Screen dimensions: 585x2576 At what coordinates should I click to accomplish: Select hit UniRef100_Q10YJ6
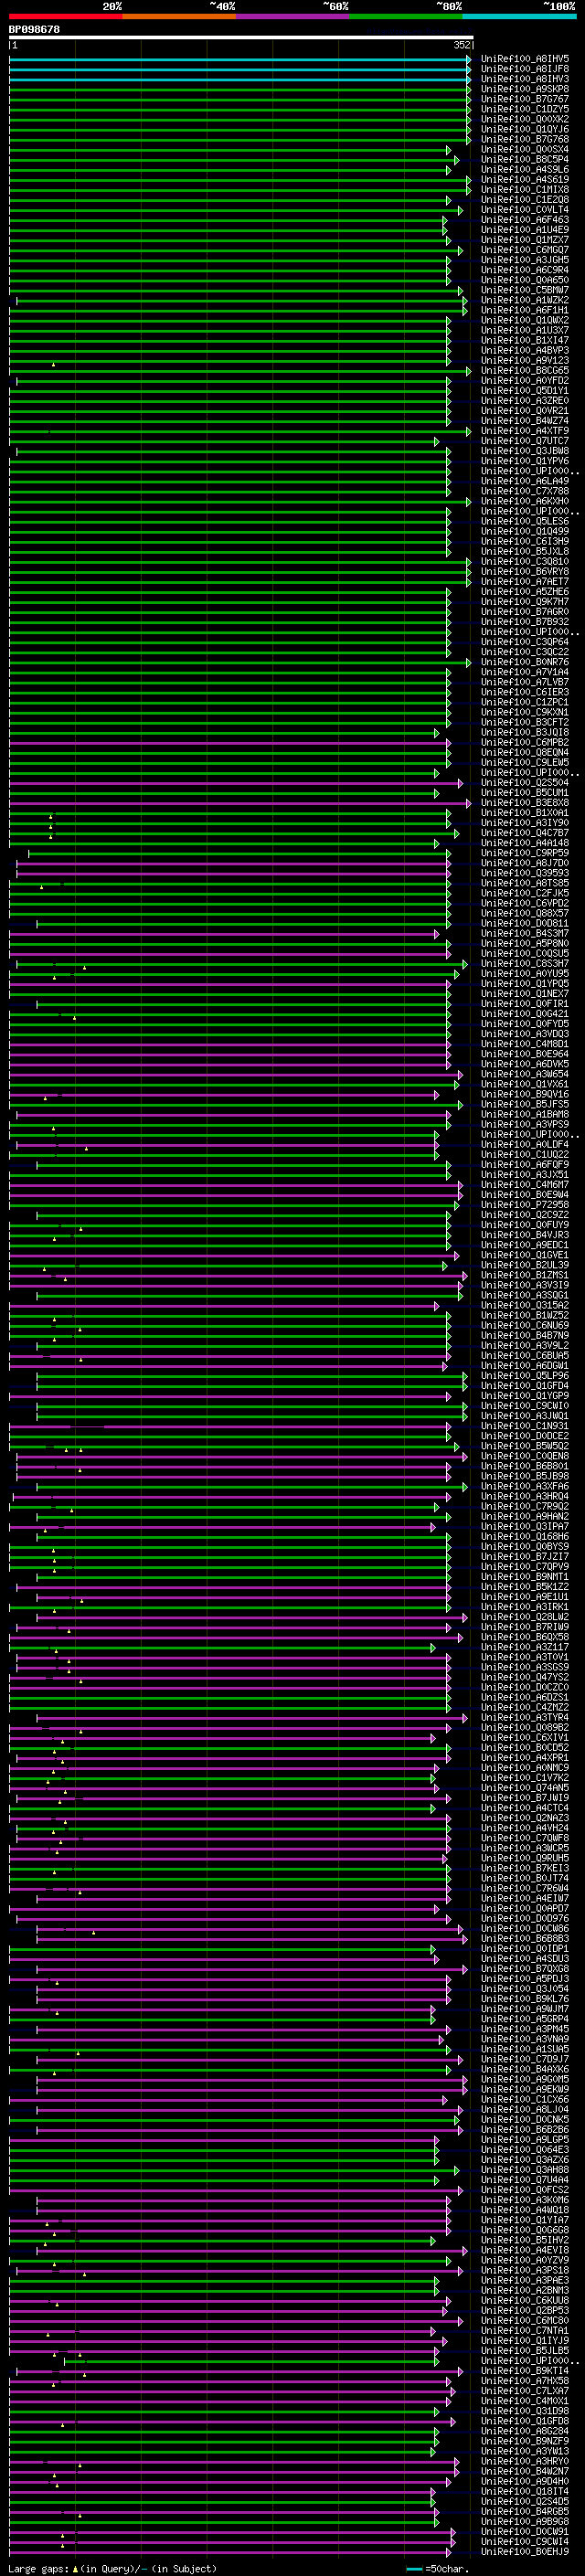[x=525, y=129]
